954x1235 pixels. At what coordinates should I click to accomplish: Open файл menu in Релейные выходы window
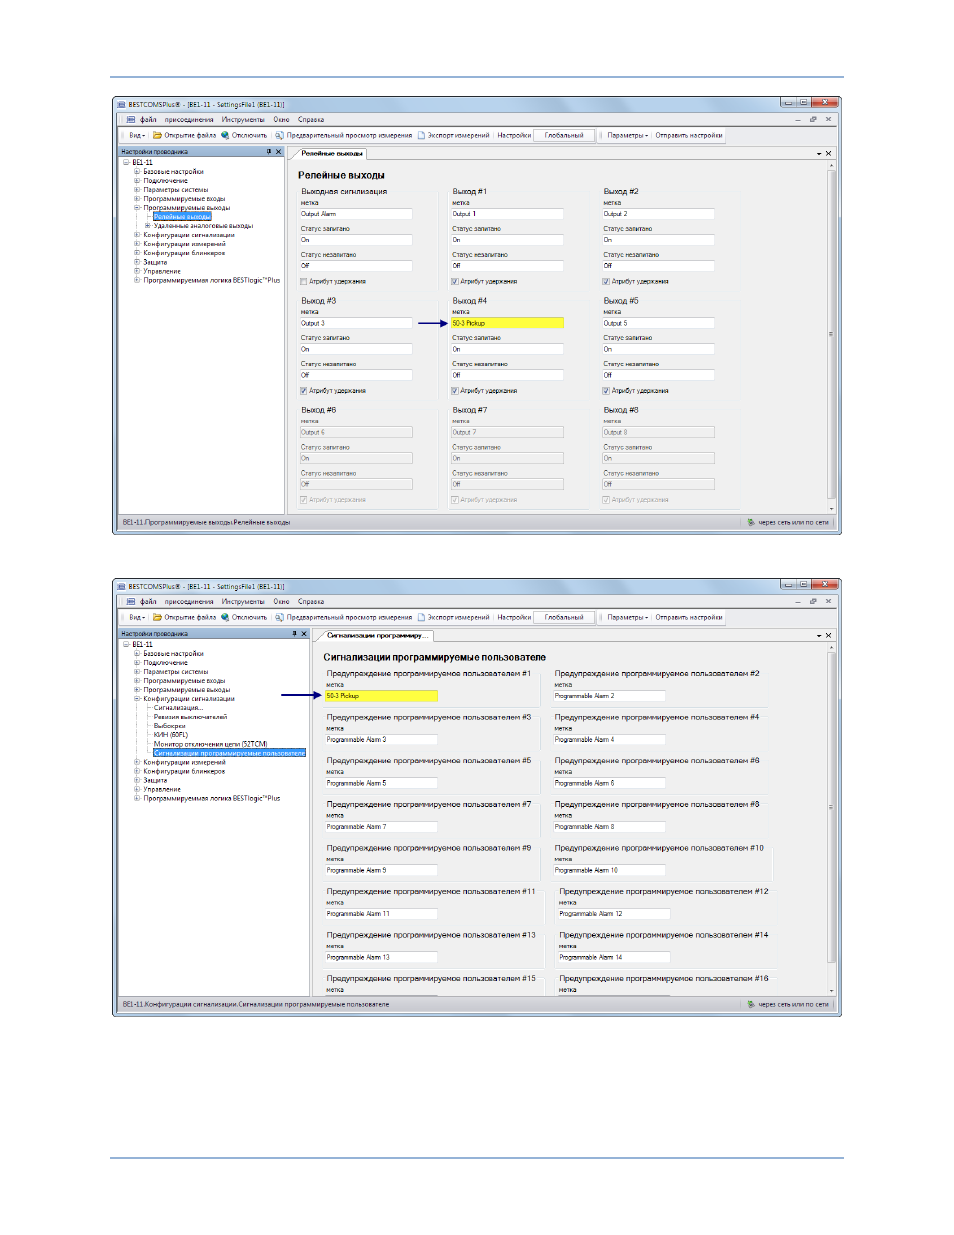coord(149,119)
